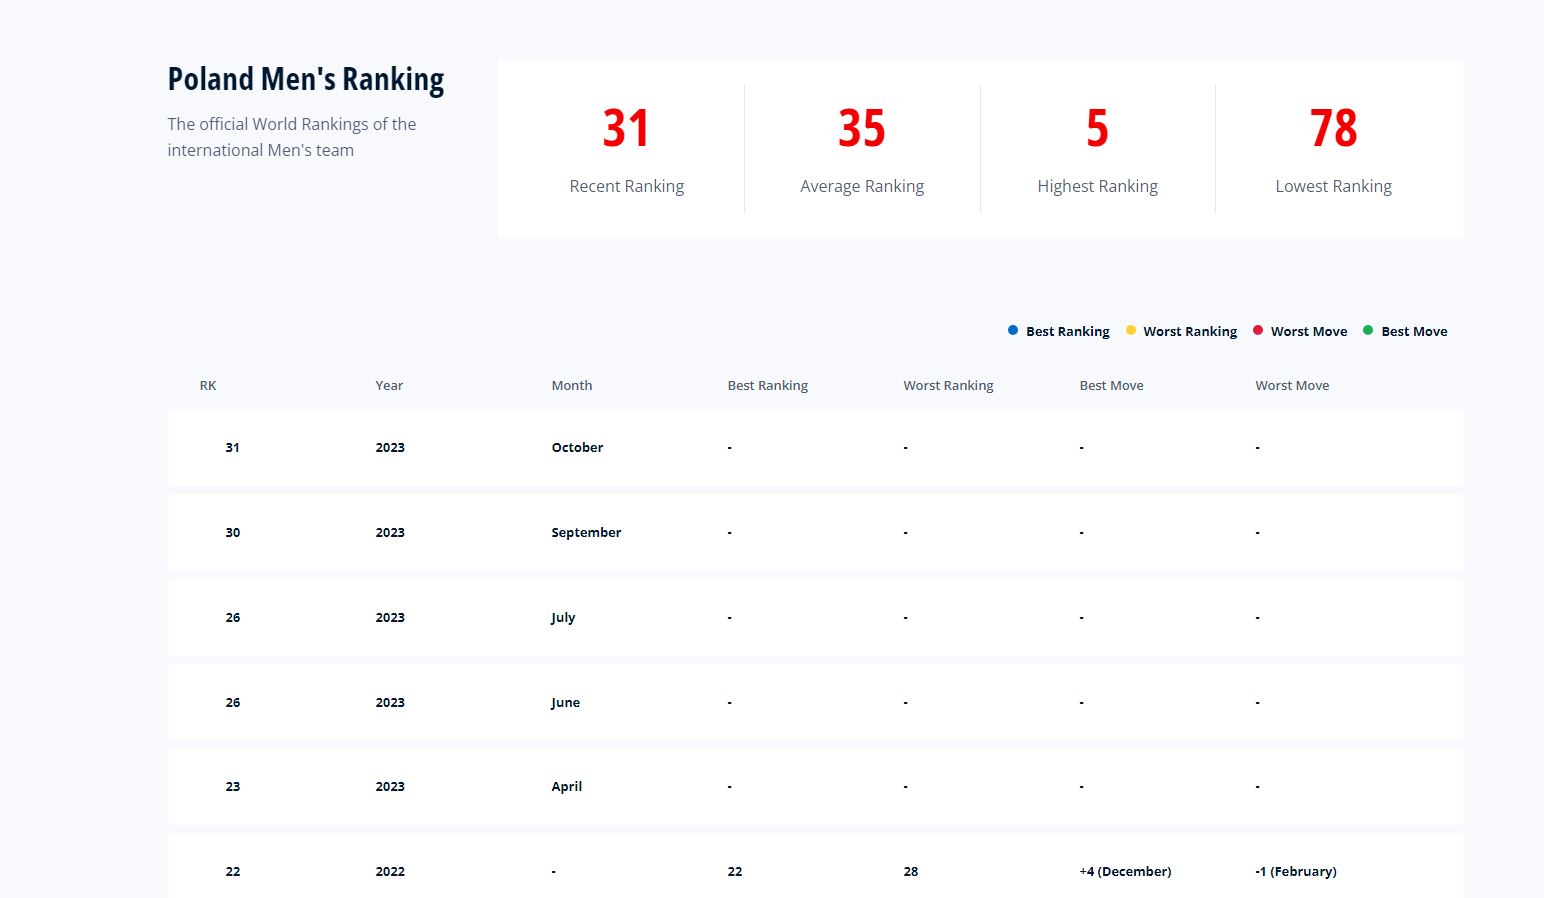Click the Best Ranking column header
Viewport: 1544px width, 898px height.
point(767,385)
